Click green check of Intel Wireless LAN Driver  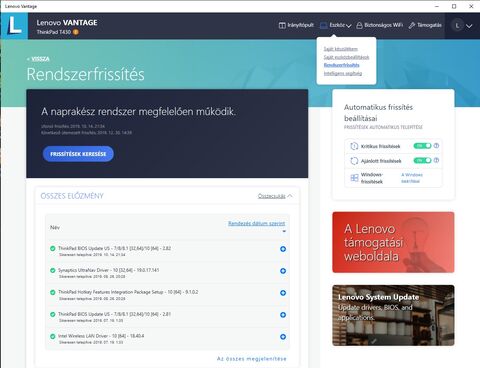pos(53,336)
